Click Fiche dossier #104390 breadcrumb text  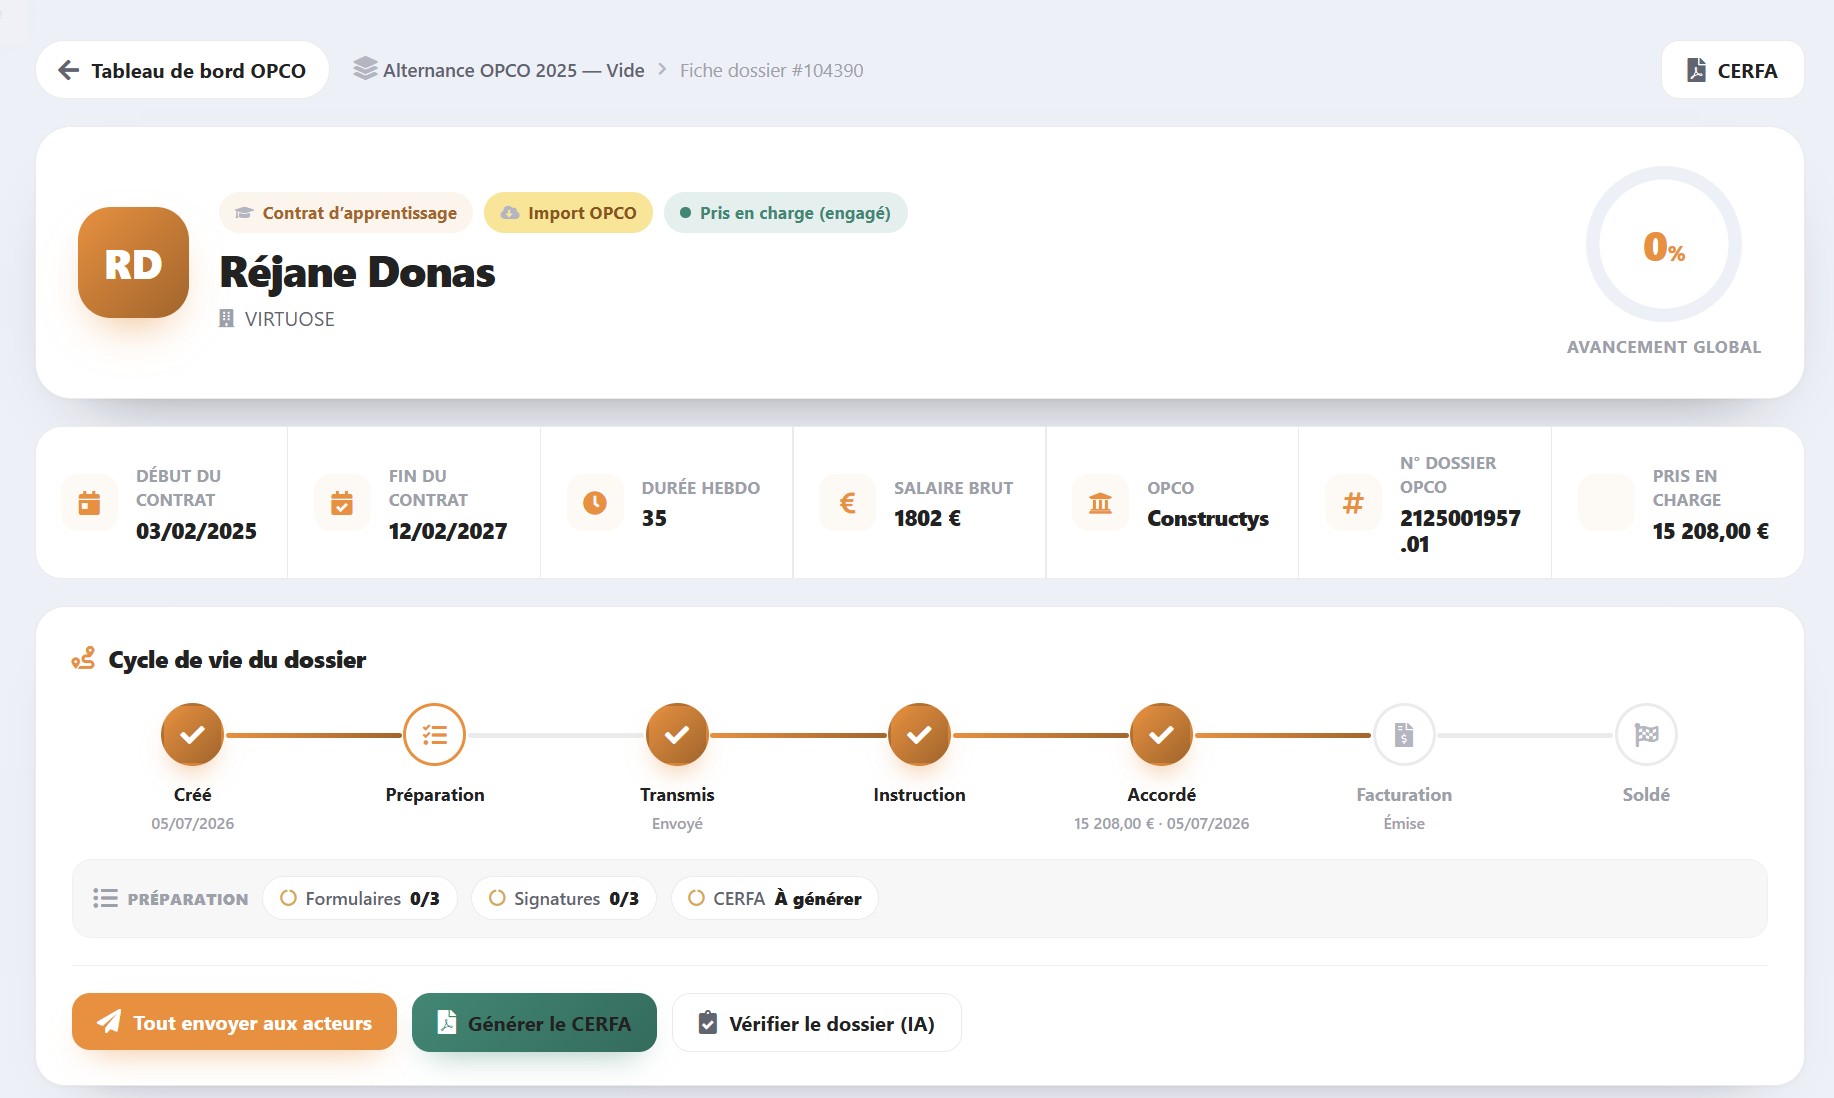click(x=771, y=70)
